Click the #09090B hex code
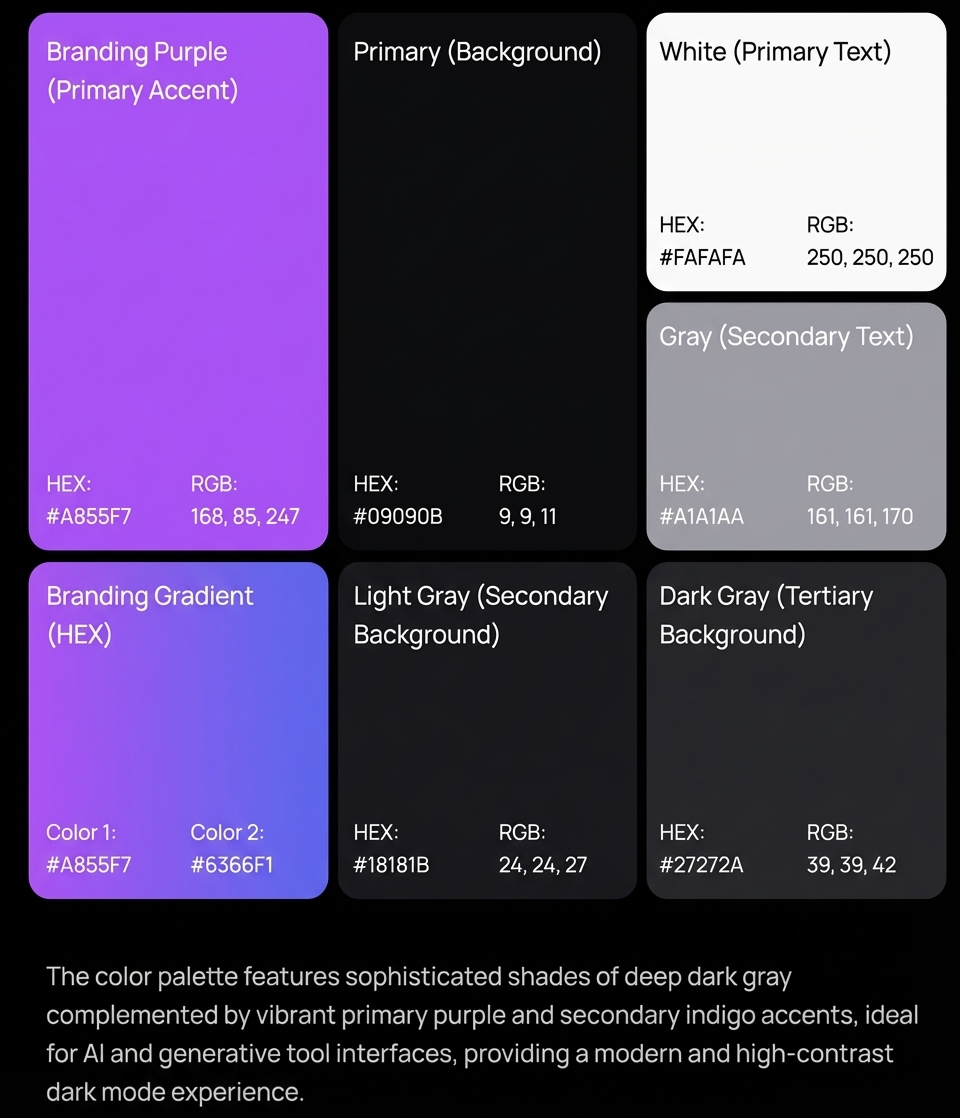Screen dimensions: 960x1118 tap(398, 516)
